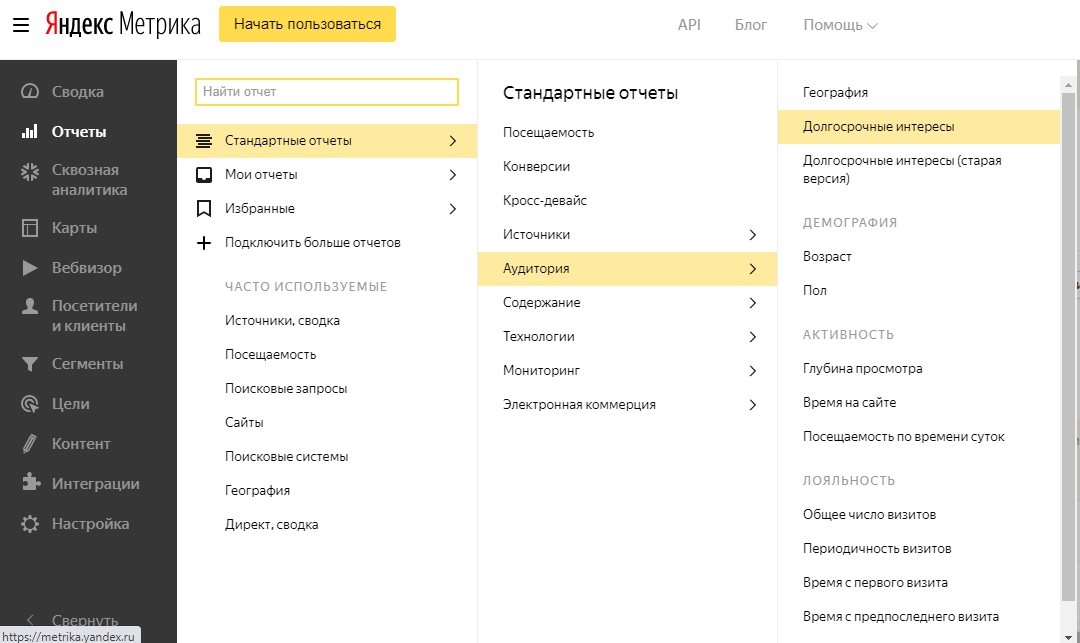Go to Вебвизор section

click(x=87, y=268)
